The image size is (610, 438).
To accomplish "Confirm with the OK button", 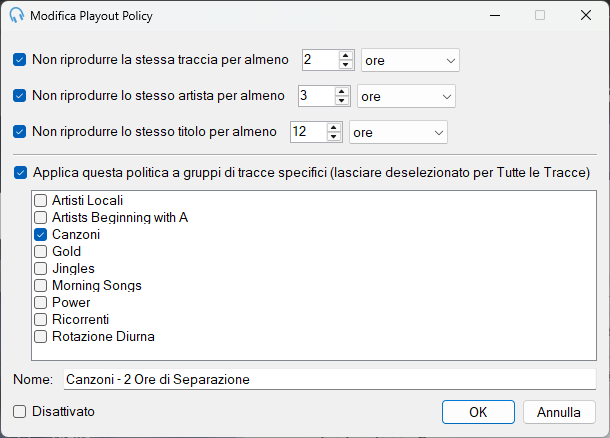I will tap(478, 412).
